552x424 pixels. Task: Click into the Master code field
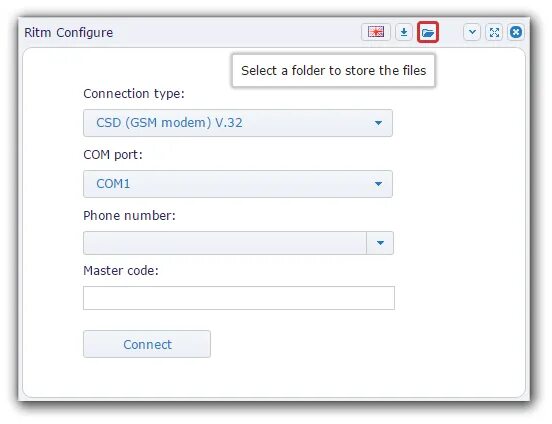[x=239, y=298]
